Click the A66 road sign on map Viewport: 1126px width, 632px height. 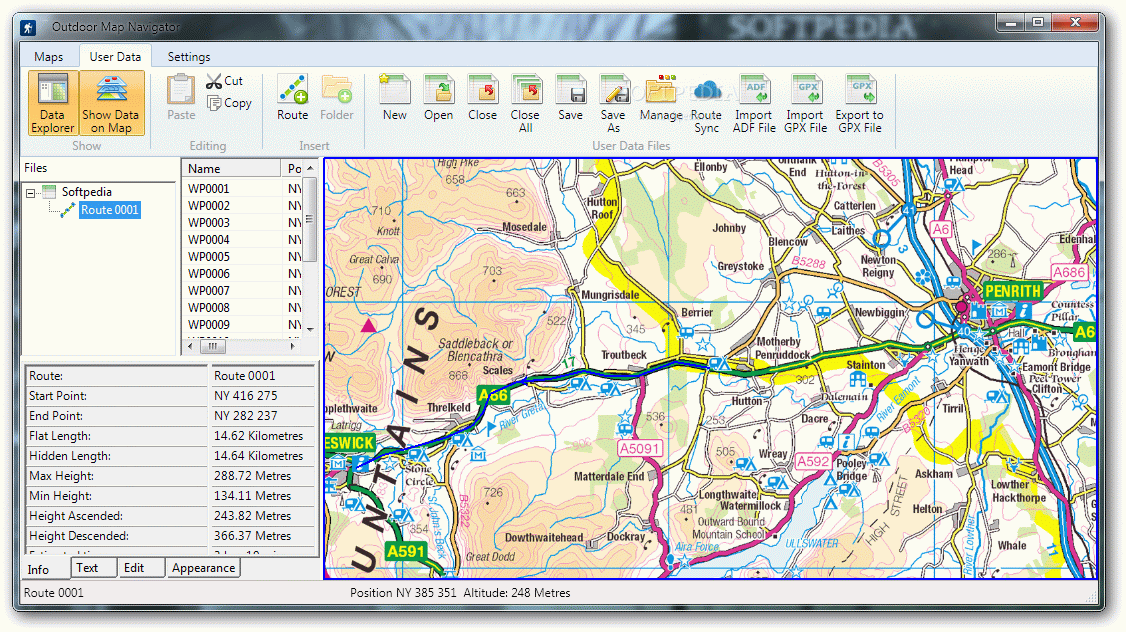coord(493,395)
